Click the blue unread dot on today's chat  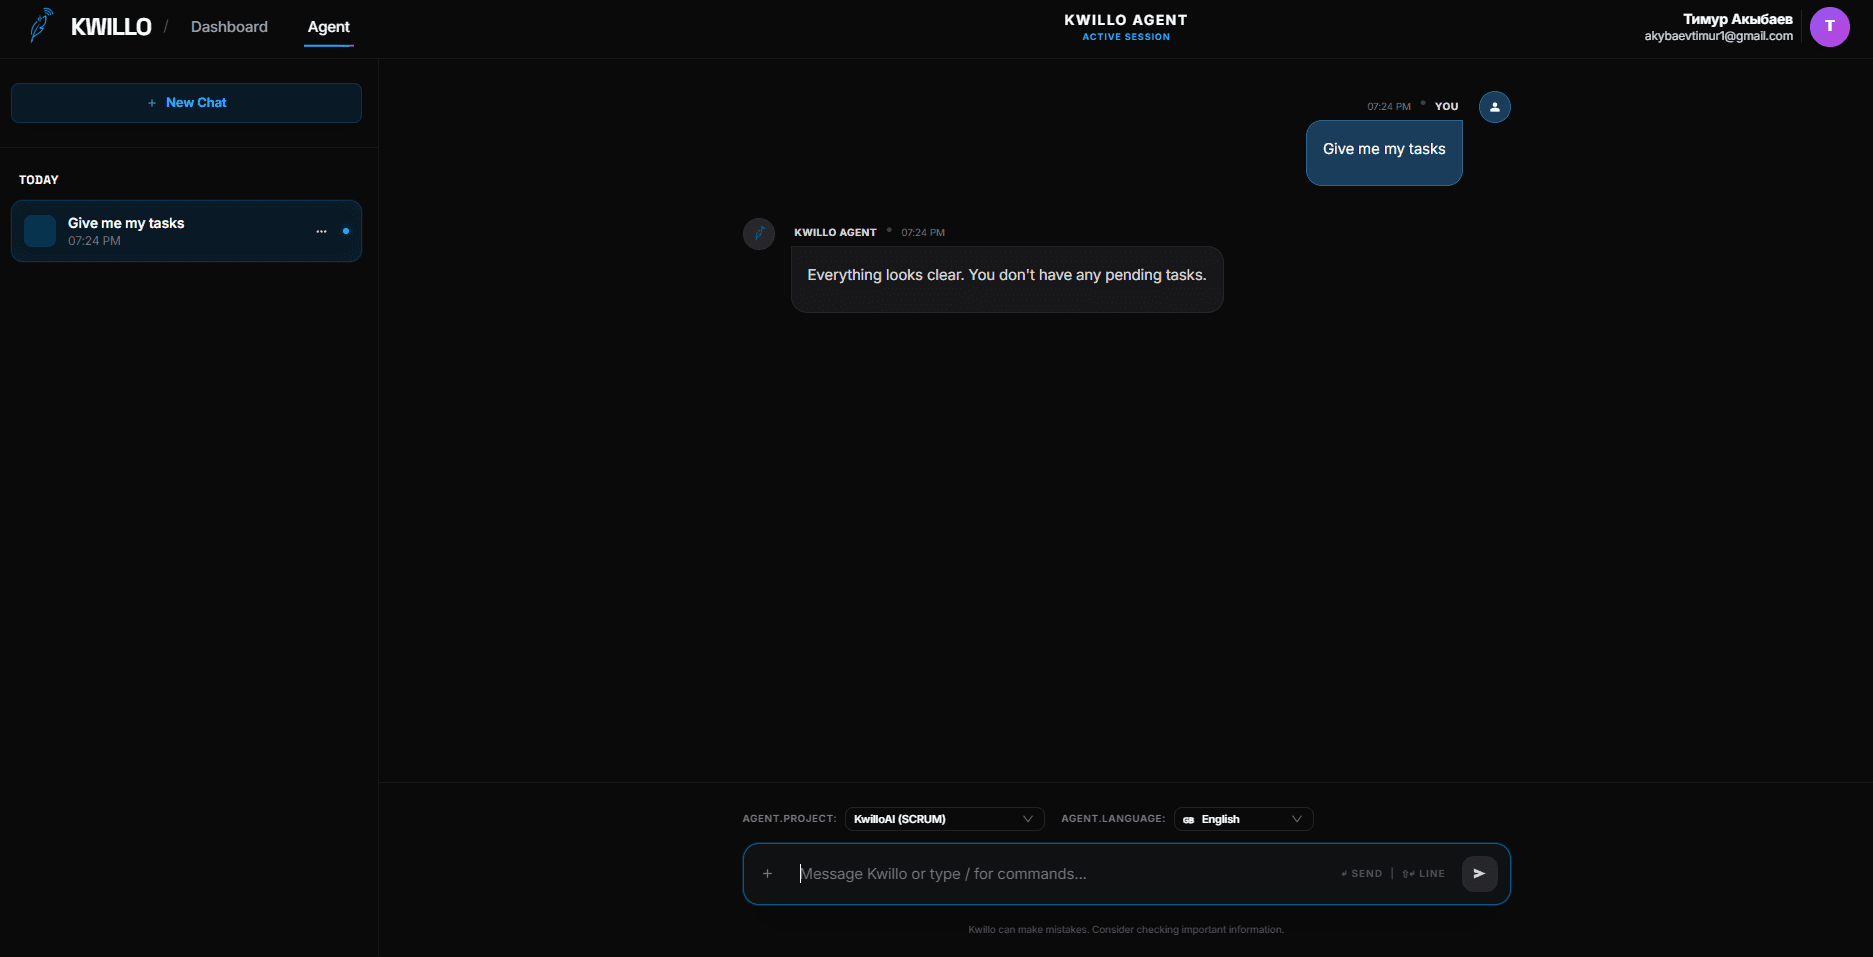coord(346,231)
